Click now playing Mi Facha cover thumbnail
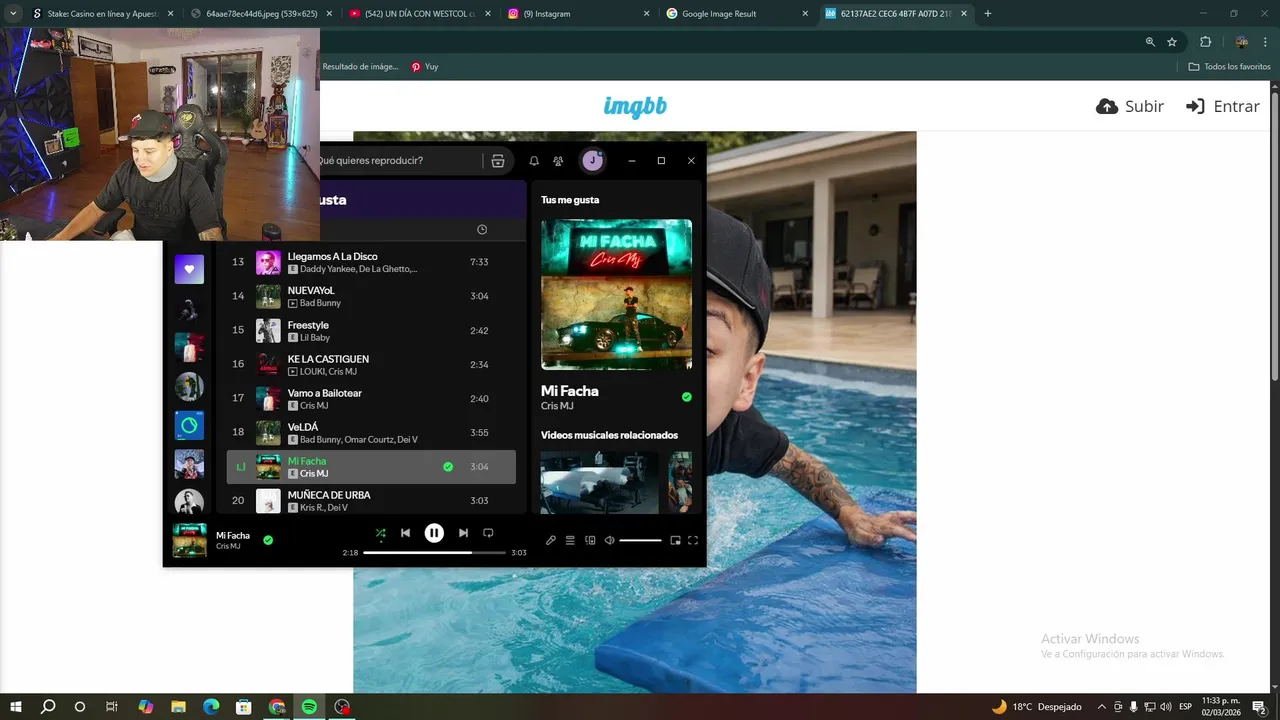 point(190,540)
